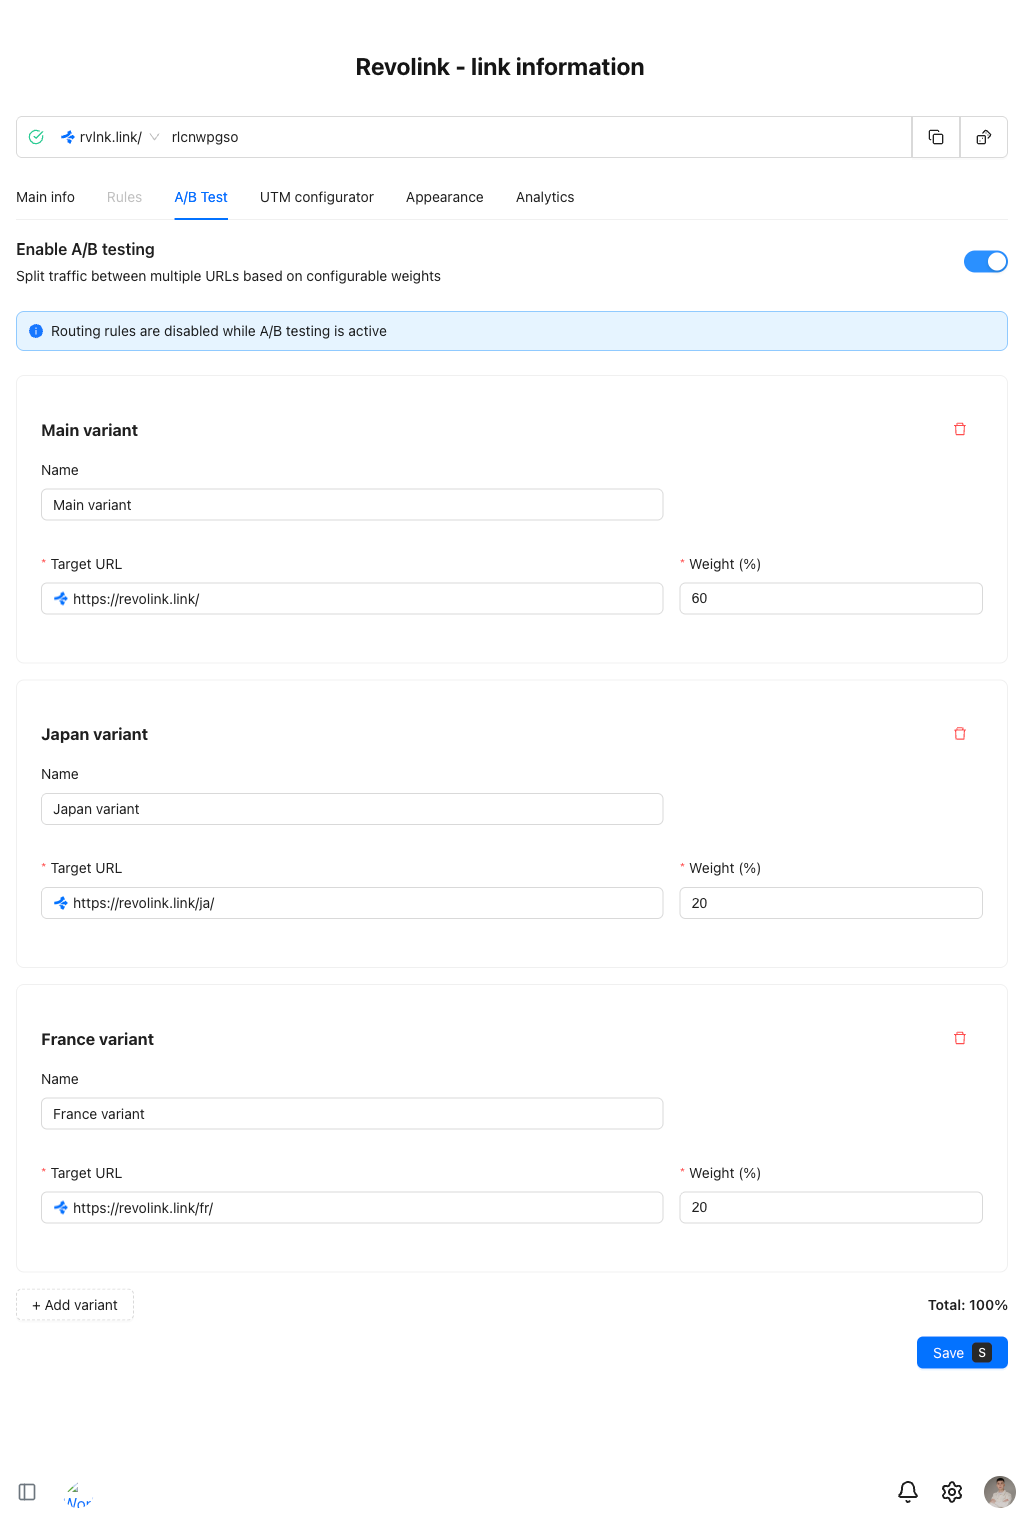Click the info icon in routing rules alert

pyautogui.click(x=36, y=331)
